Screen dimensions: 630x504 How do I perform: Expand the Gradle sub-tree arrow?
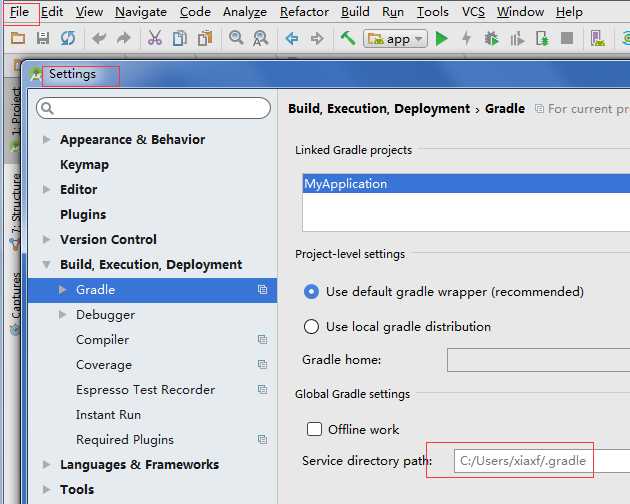(62, 289)
